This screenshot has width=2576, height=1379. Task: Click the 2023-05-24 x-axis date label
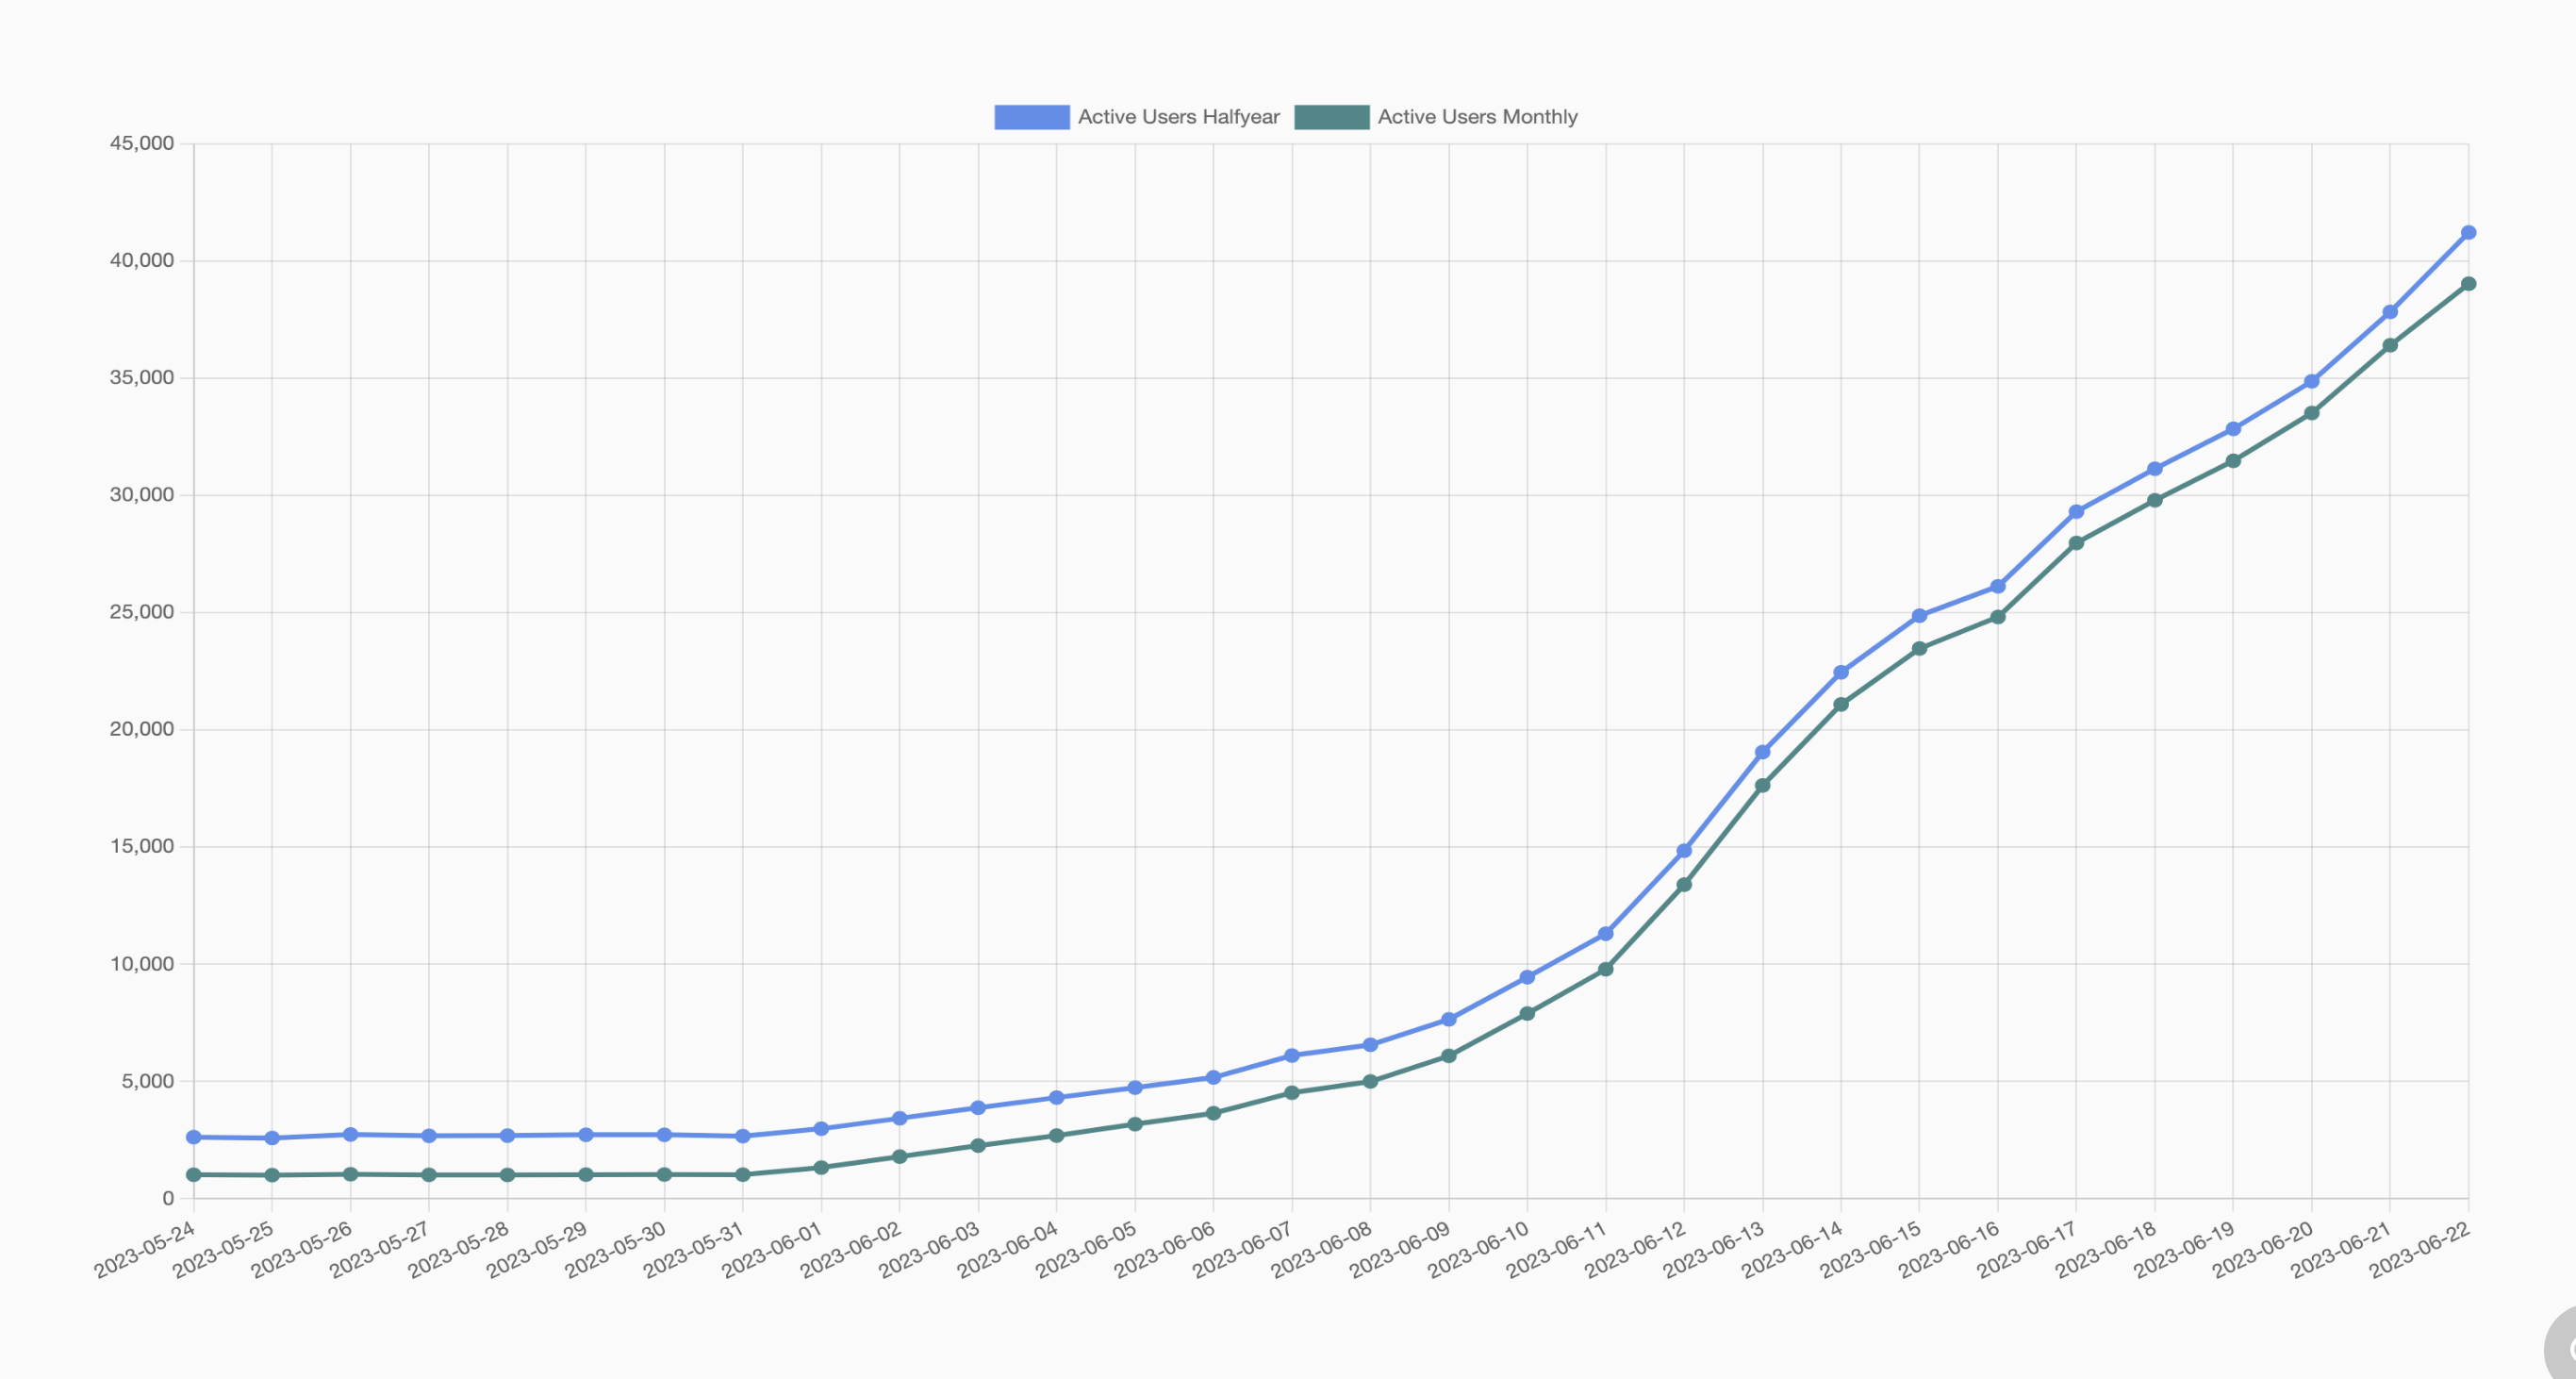(145, 1249)
